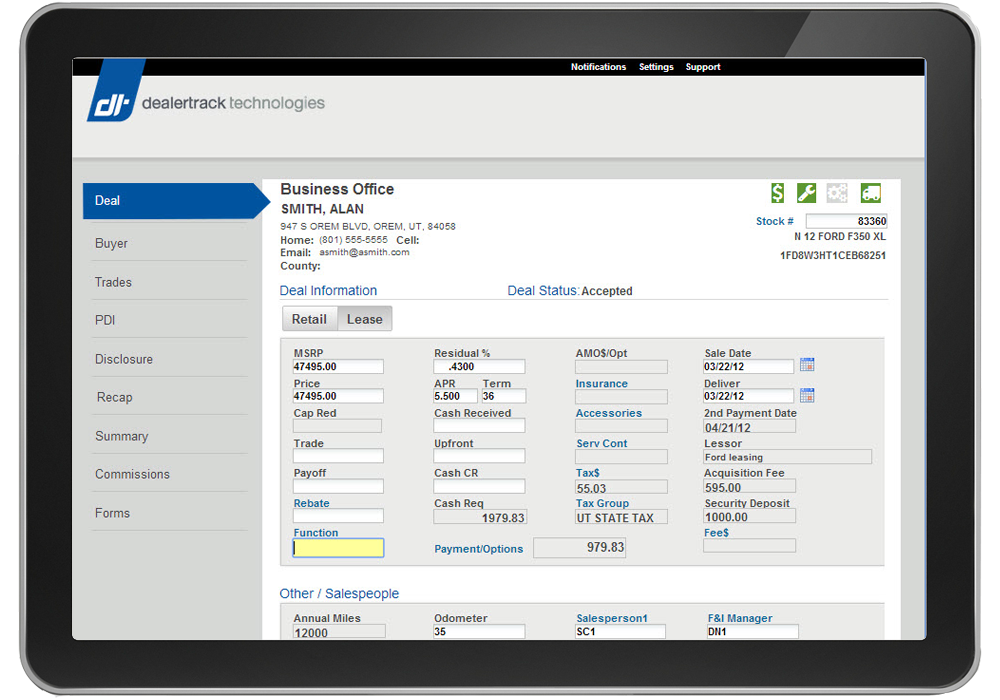Screen dimensions: 1000x700
Task: Click the Salesperson1 link
Action: [x=612, y=618]
